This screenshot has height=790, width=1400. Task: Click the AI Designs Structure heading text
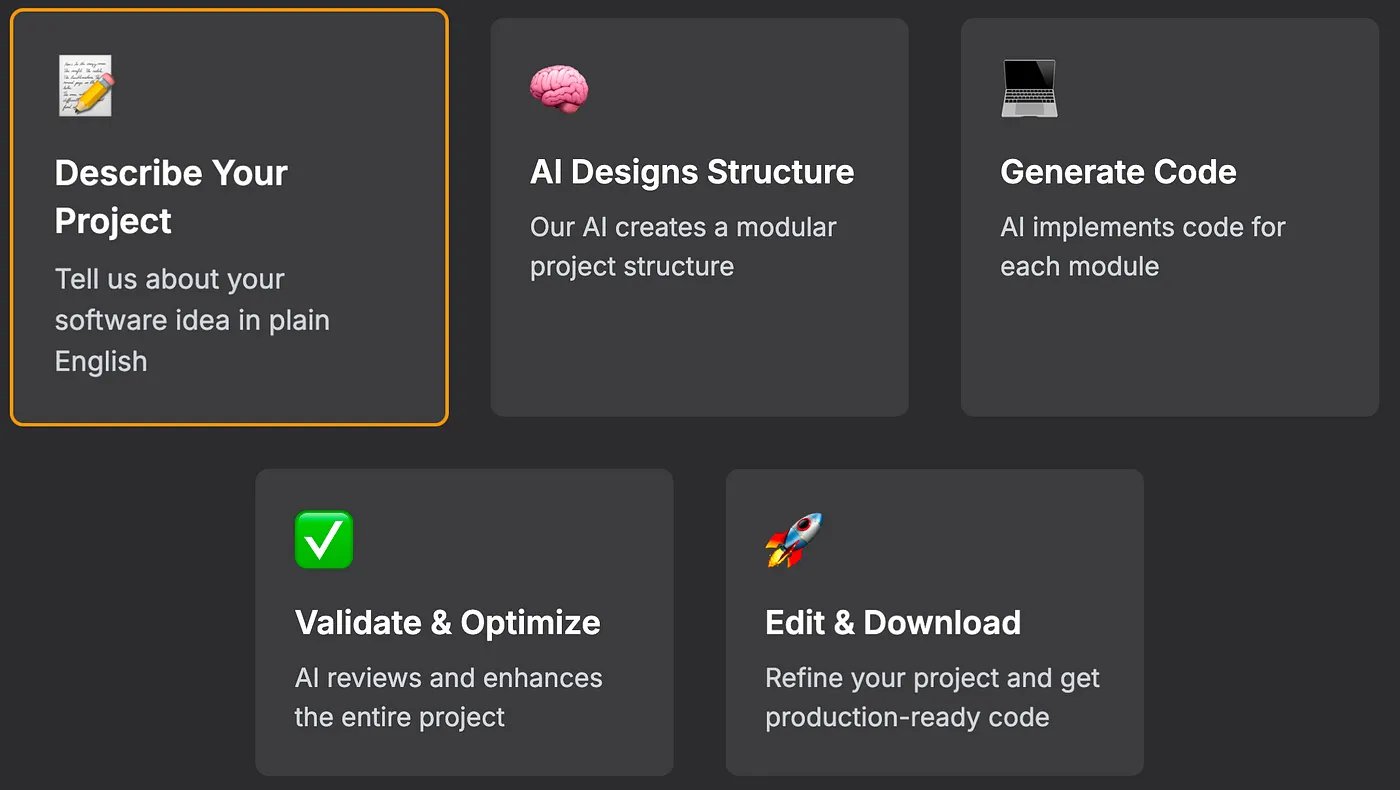(692, 172)
